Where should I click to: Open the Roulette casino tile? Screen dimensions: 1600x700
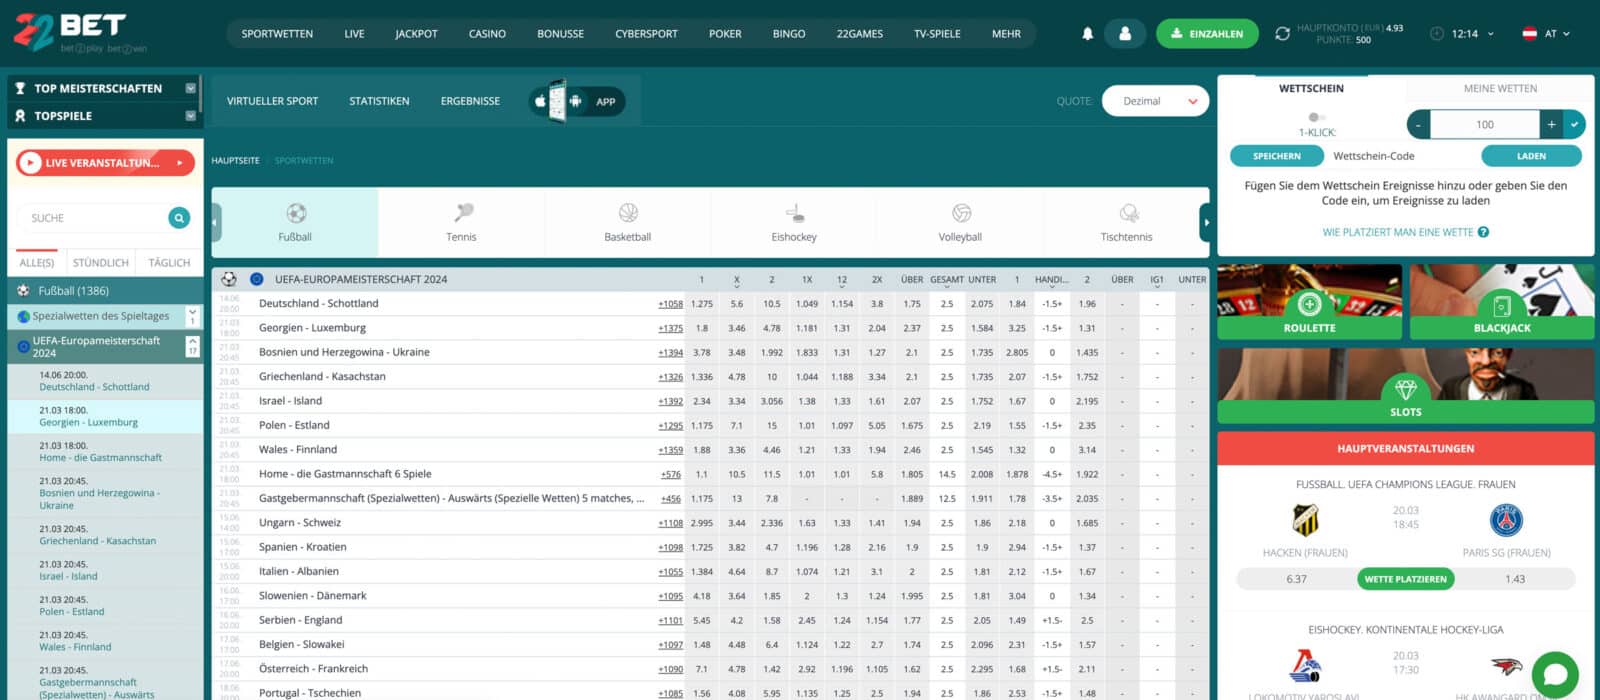tap(1309, 303)
